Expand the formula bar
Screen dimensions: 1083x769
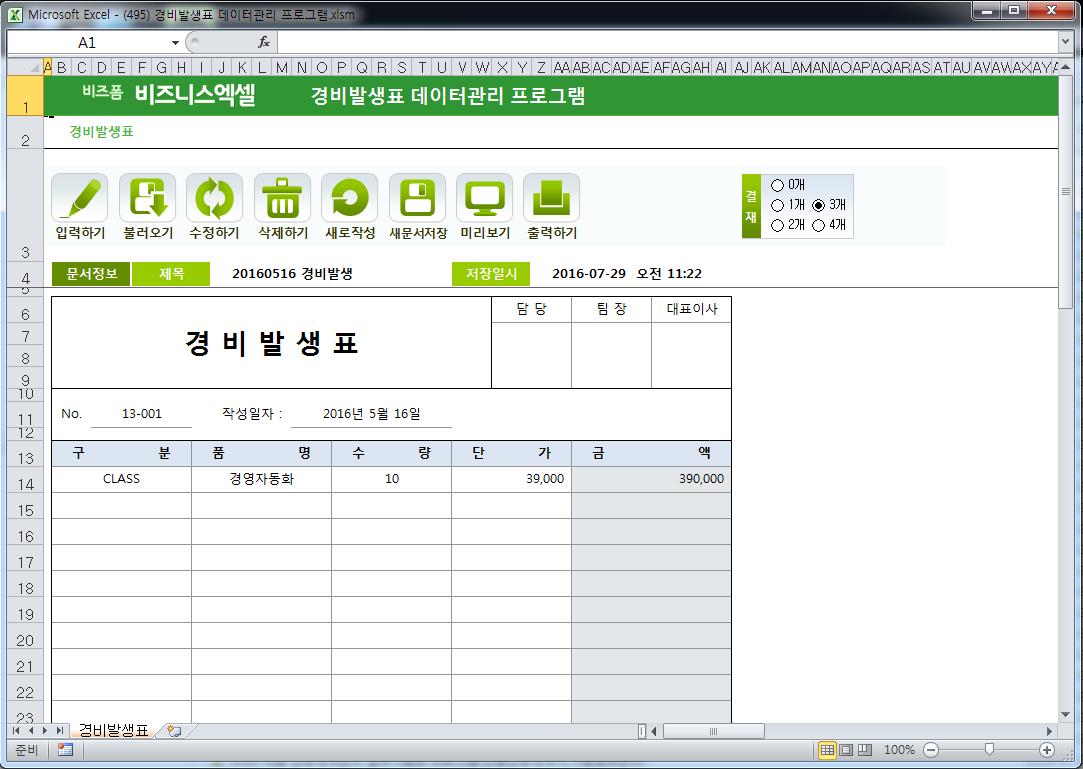click(x=1065, y=42)
